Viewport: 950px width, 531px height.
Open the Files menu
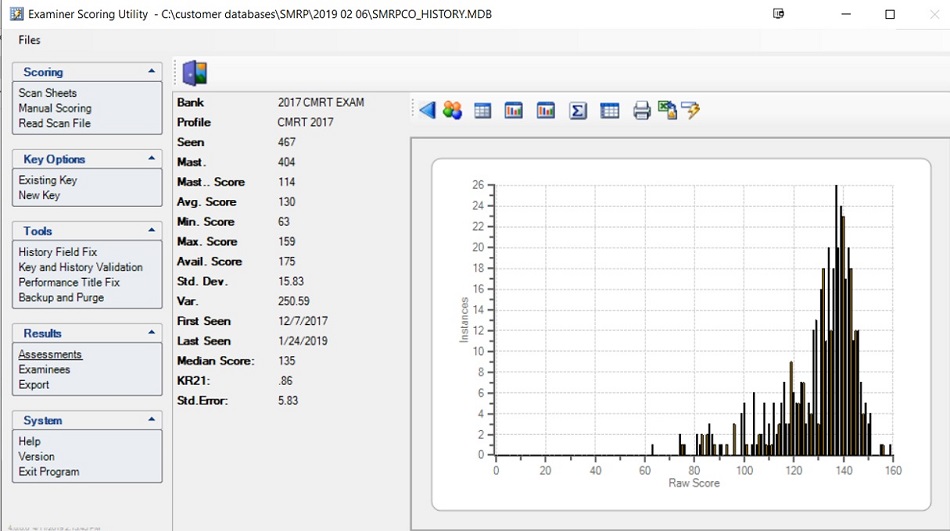[29, 40]
